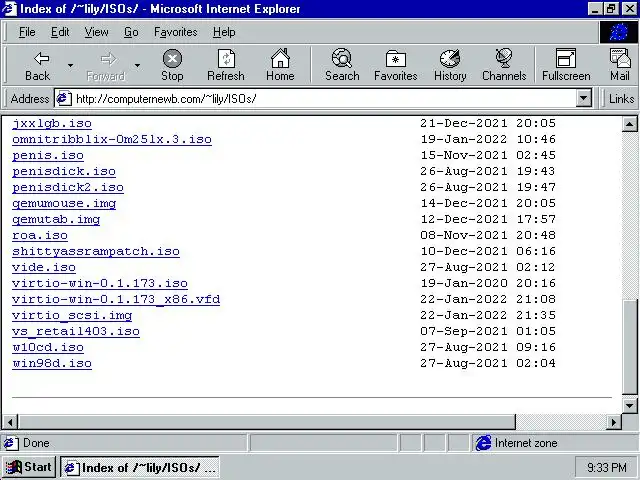
Task: Click the date 19-Jan-2020 20:16
Action: [488, 283]
